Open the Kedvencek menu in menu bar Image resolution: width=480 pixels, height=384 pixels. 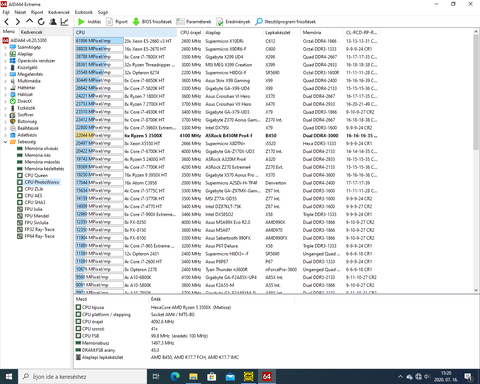[59, 12]
